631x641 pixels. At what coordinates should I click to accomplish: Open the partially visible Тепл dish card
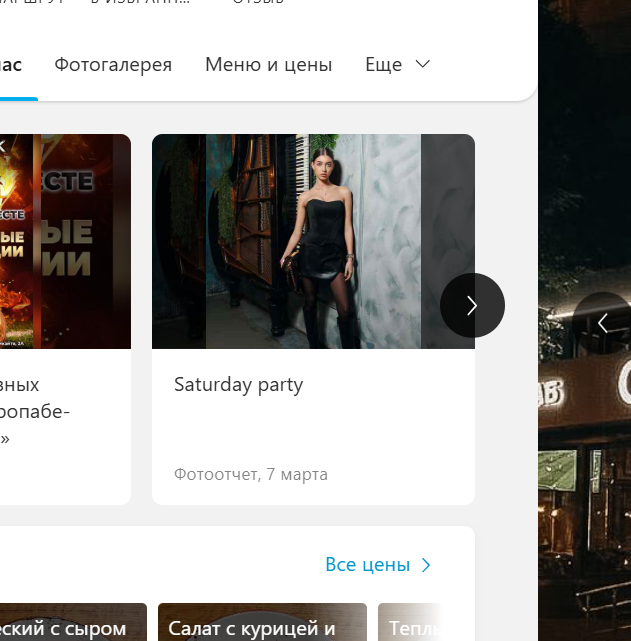point(411,622)
